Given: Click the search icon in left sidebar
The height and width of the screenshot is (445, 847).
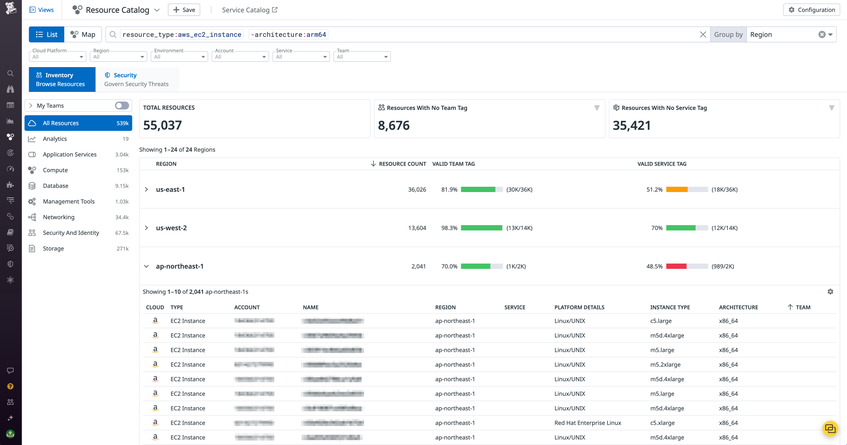Looking at the screenshot, I should tap(10, 73).
